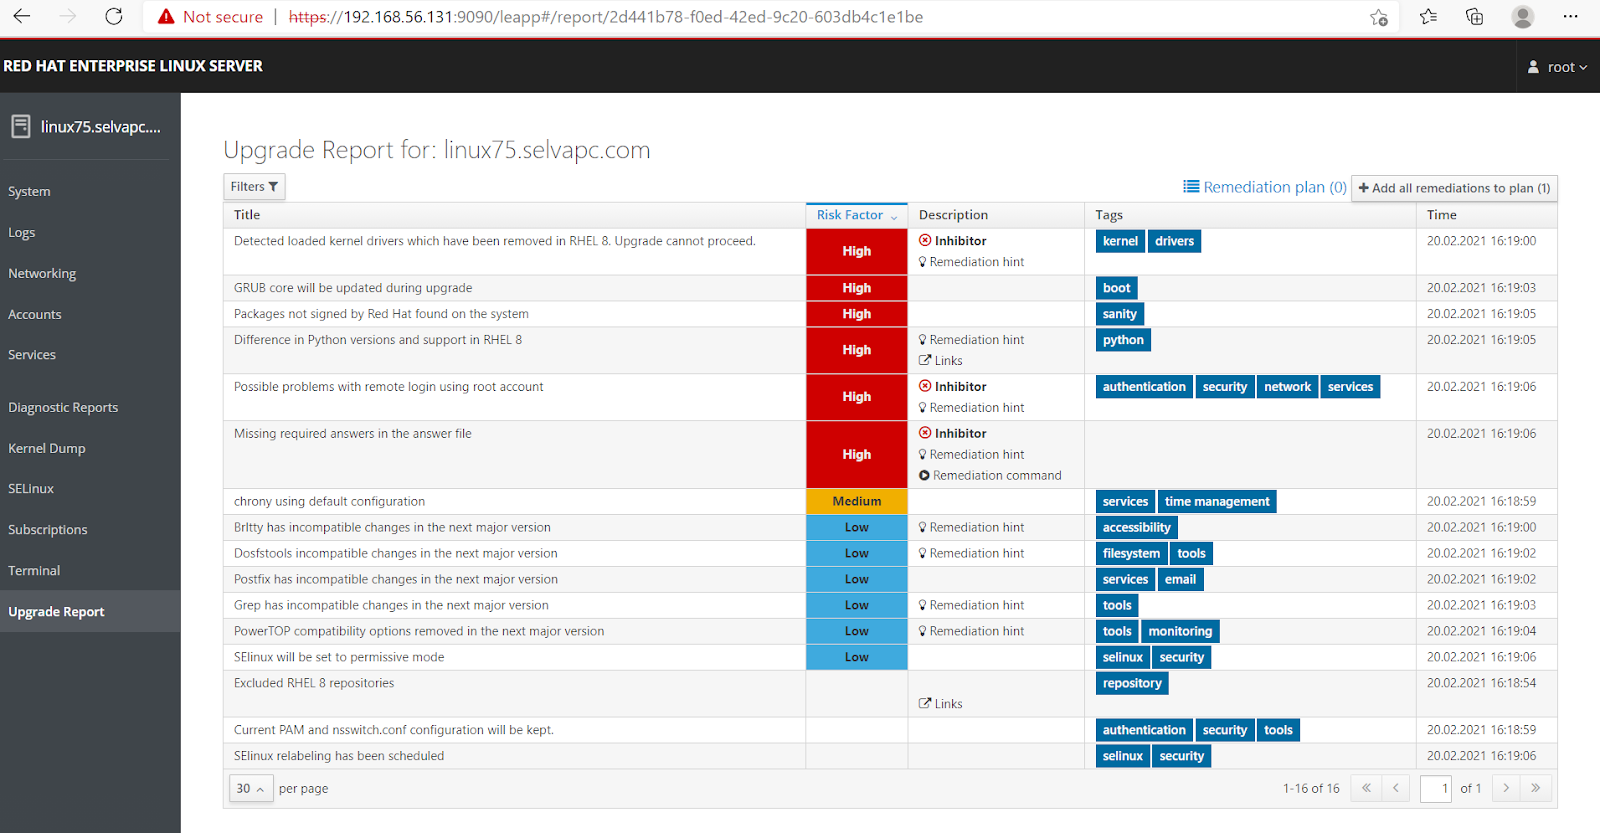This screenshot has height=833, width=1600.
Task: Click Links in Python versions row
Action: coord(941,361)
